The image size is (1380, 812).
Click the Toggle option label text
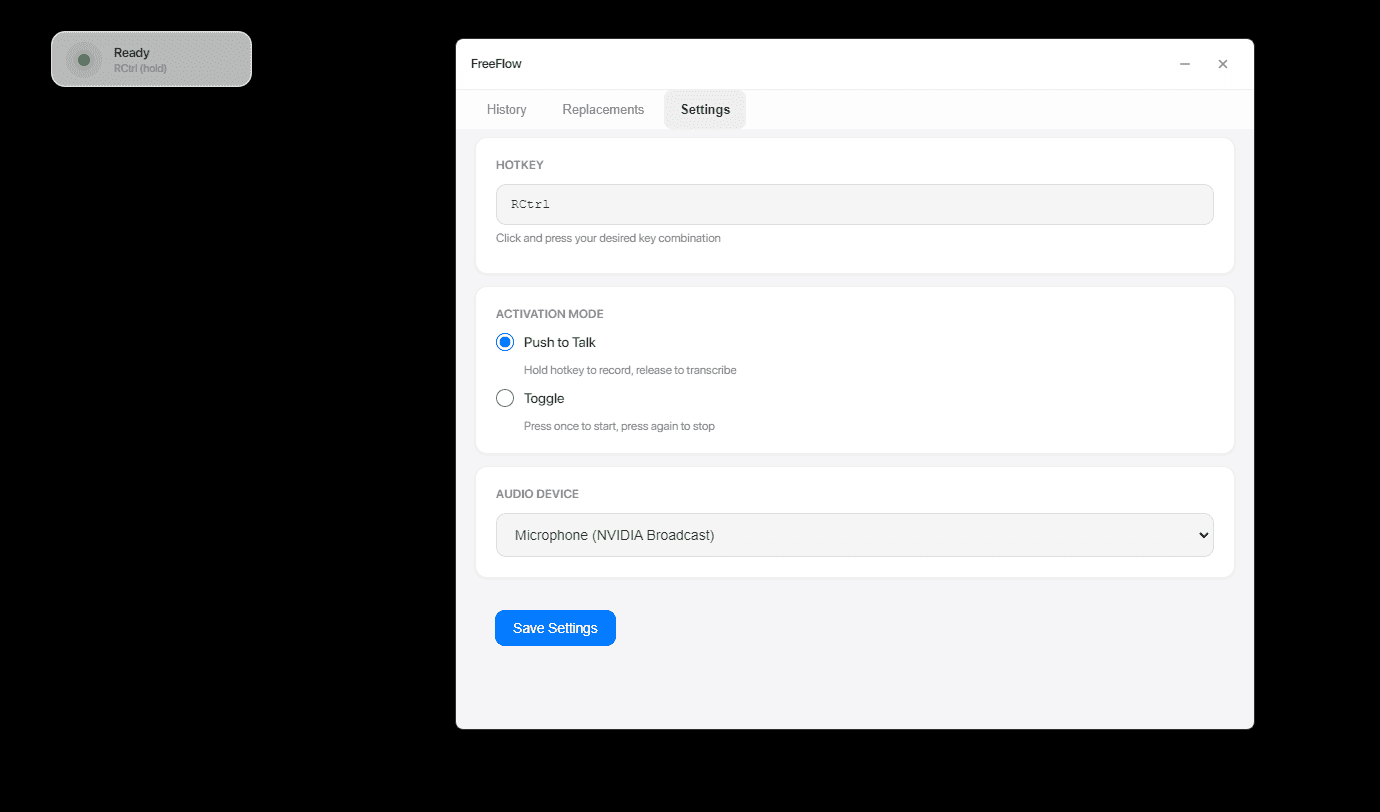544,398
